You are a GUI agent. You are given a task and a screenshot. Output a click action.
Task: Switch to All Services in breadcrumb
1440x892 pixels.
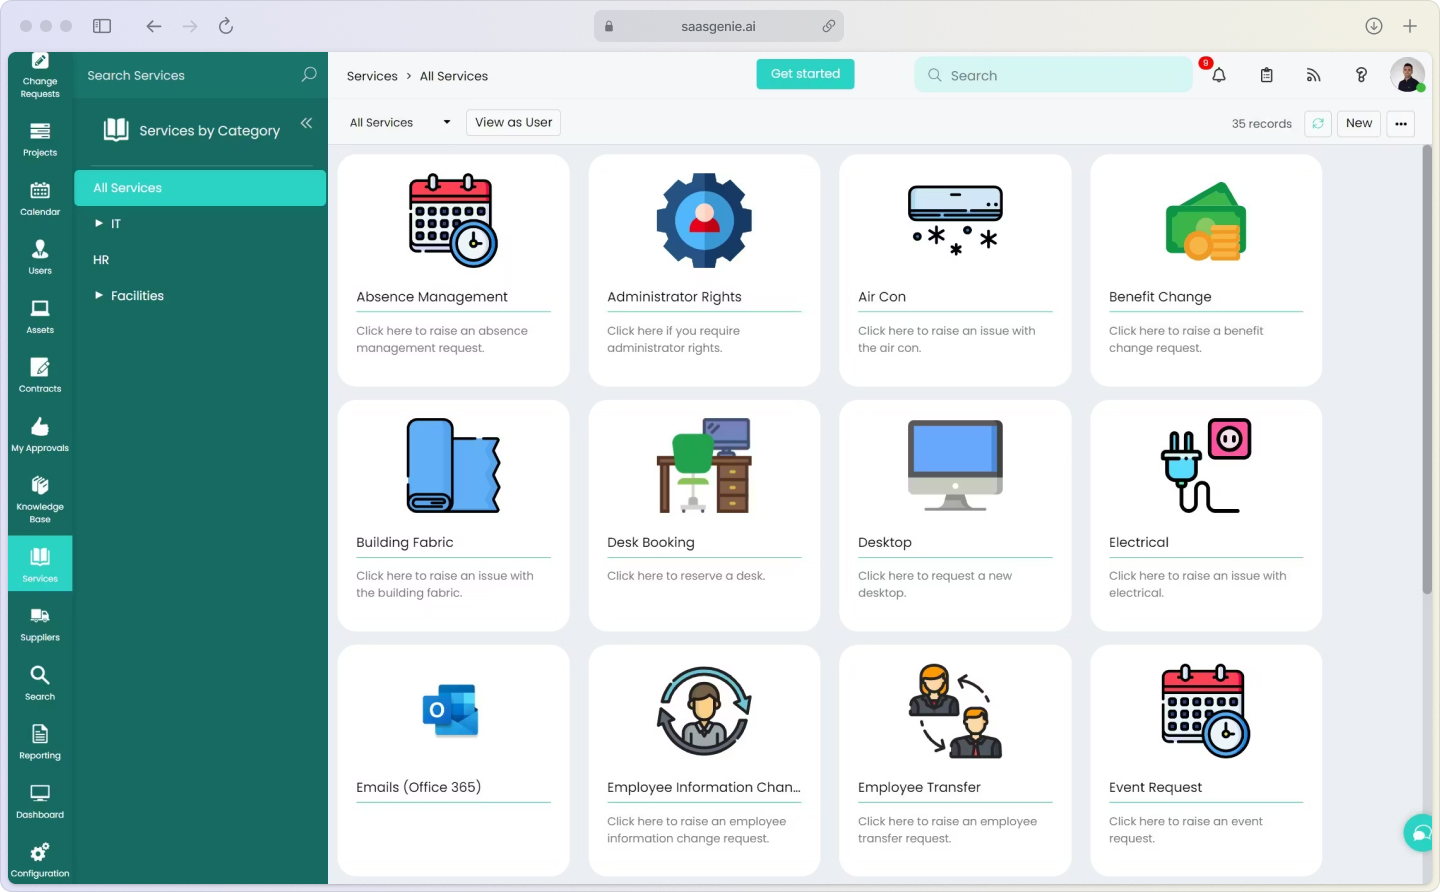click(x=454, y=75)
